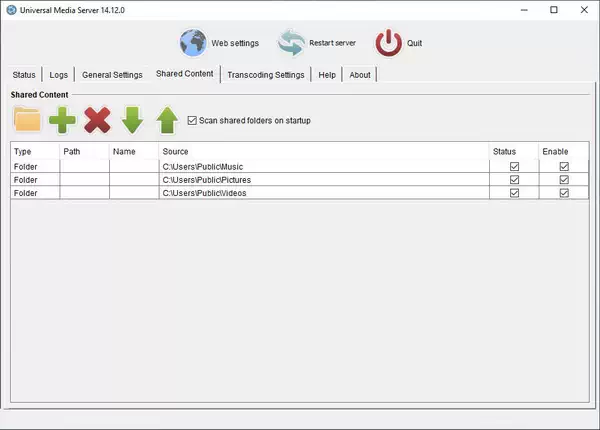Viewport: 600px width, 430px height.
Task: Toggle Enable checkbox for Pictures folder
Action: click(564, 180)
